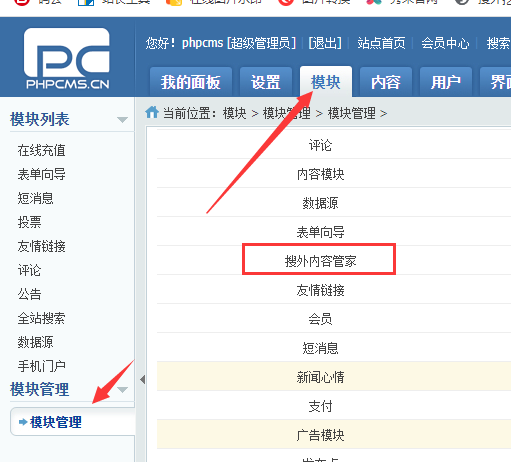Viewport: 511px width, 462px height.
Task: Switch to the 模块 tab
Action: pos(326,82)
